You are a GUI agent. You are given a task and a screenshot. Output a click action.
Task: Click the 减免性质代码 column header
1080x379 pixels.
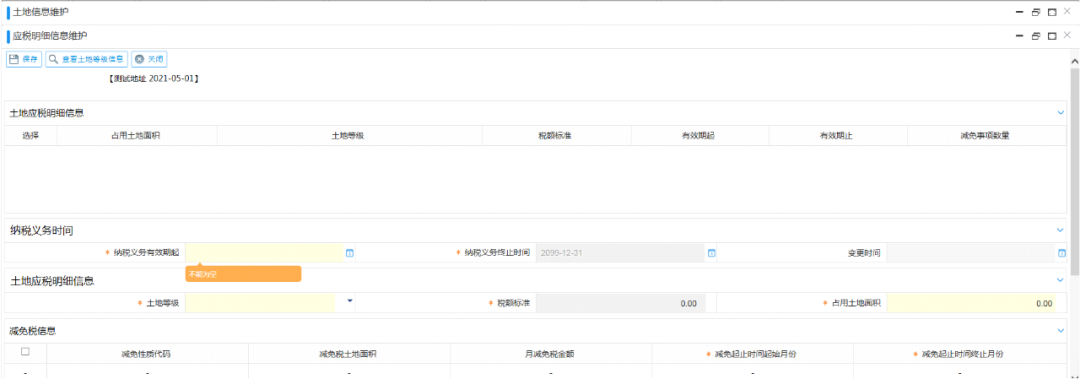147,354
